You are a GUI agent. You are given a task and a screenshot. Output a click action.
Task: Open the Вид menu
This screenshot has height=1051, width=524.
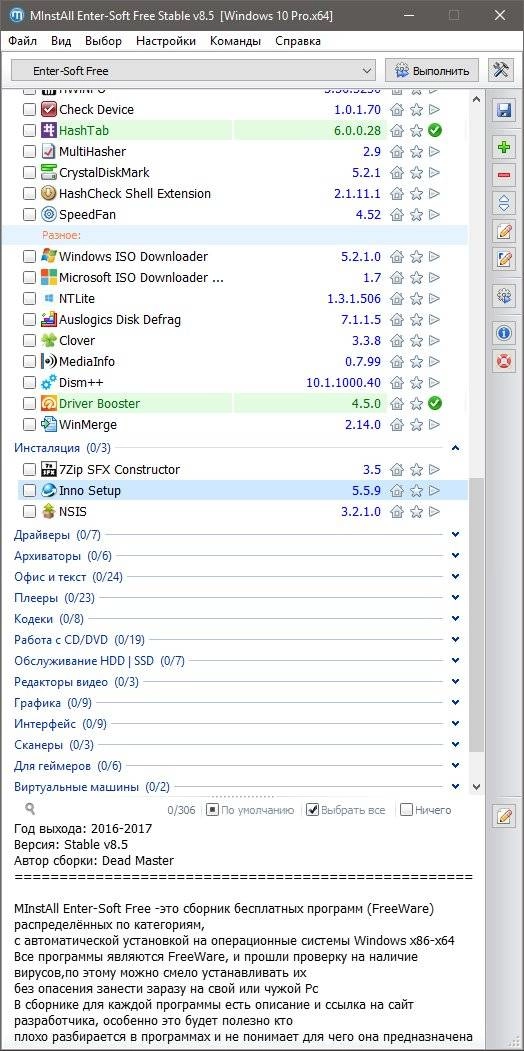point(61,41)
